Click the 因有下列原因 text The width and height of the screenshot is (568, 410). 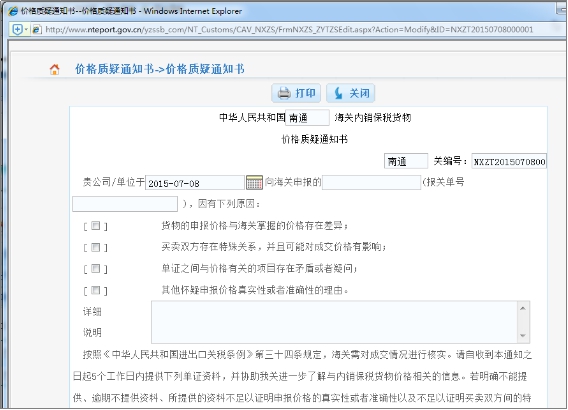coord(229,204)
